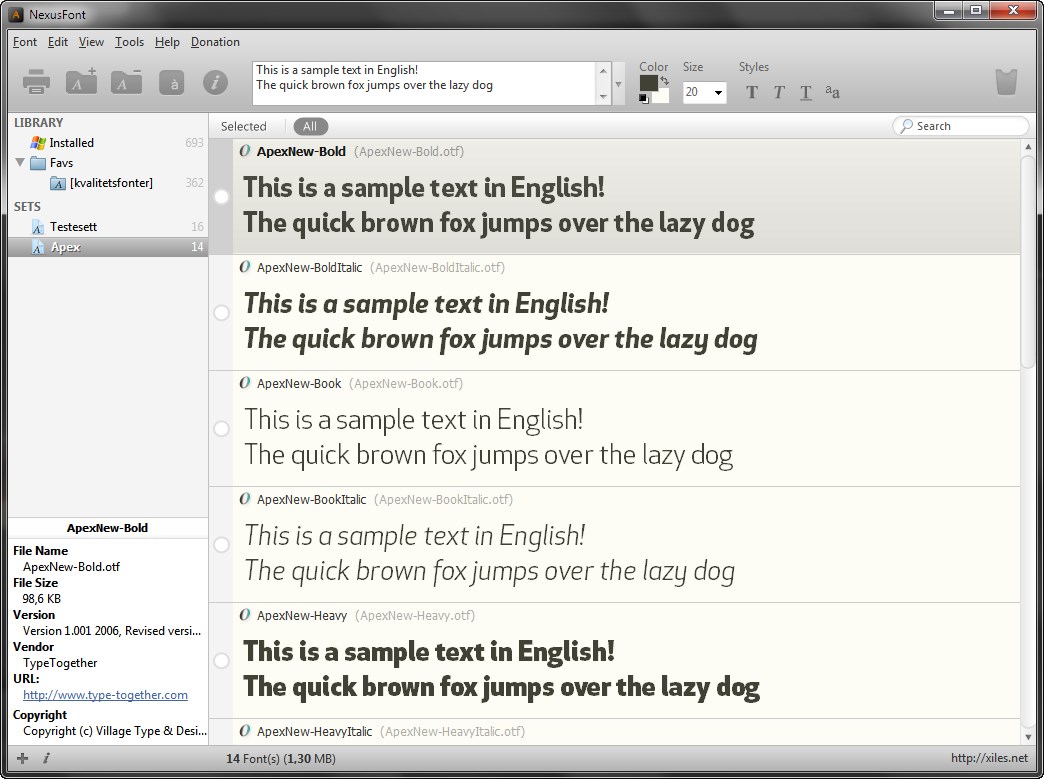1044x779 pixels.
Task: Open the Tools menu
Action: coord(129,42)
